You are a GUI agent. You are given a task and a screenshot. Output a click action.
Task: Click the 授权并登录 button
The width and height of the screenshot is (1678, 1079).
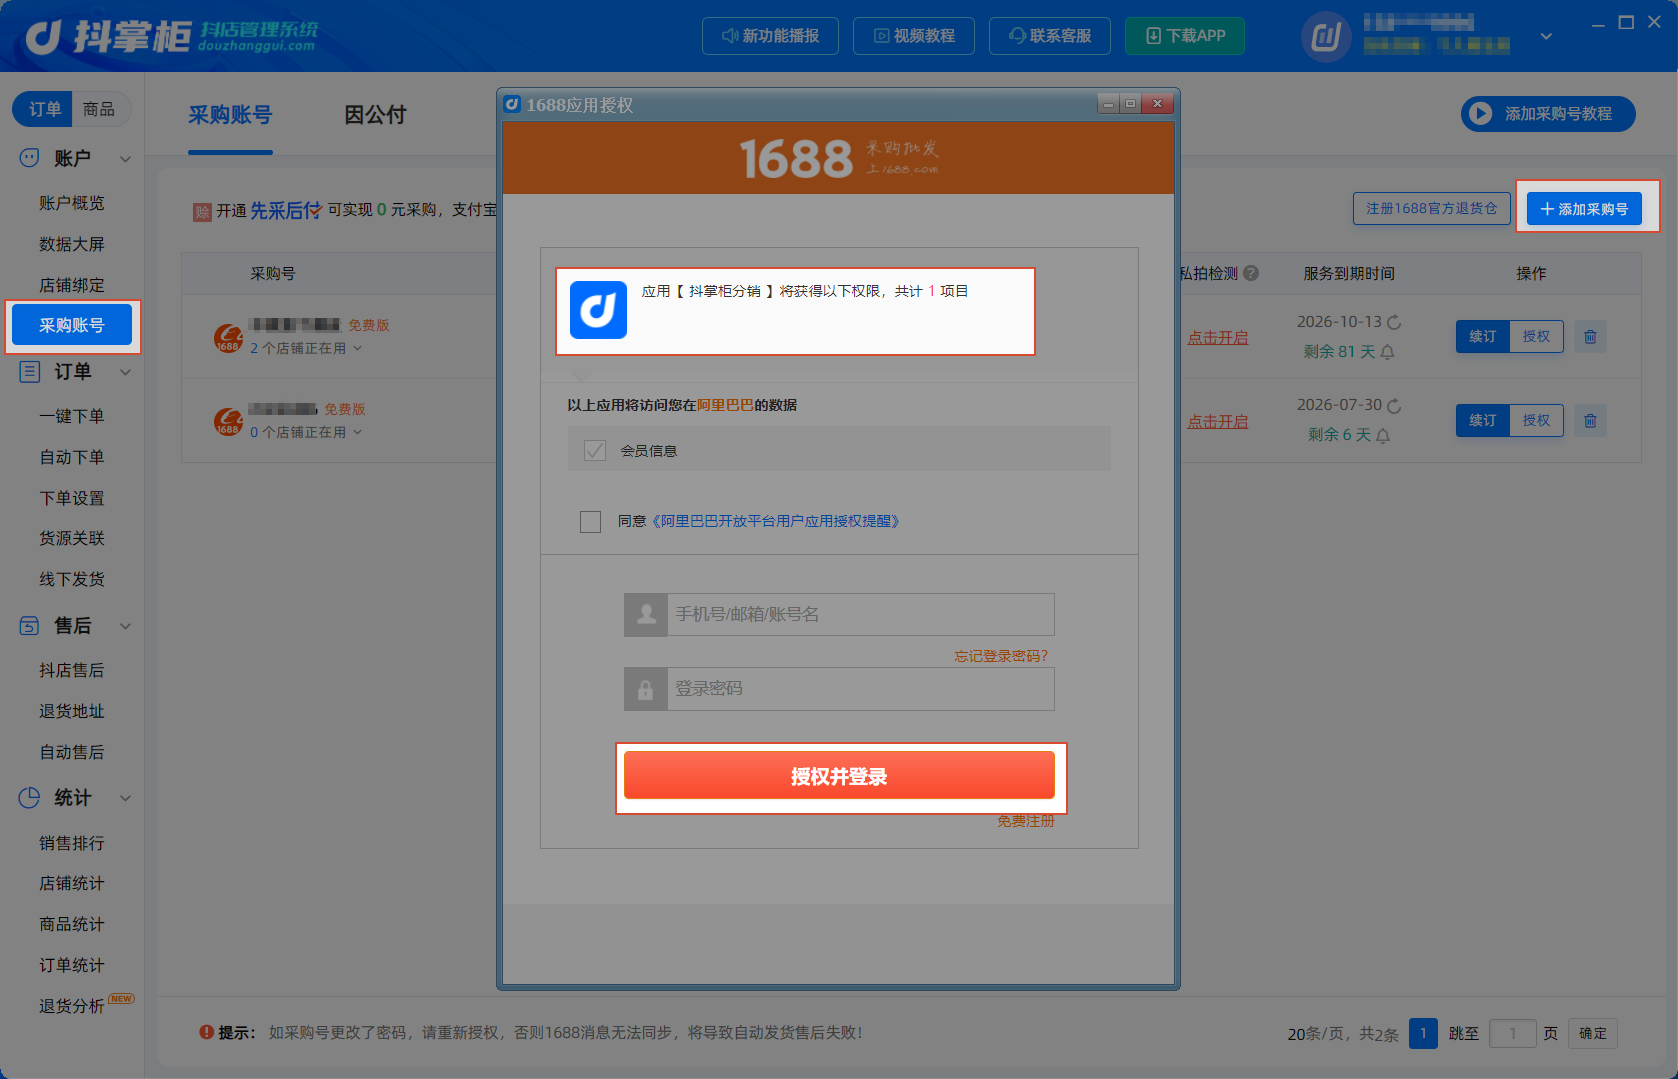(839, 776)
